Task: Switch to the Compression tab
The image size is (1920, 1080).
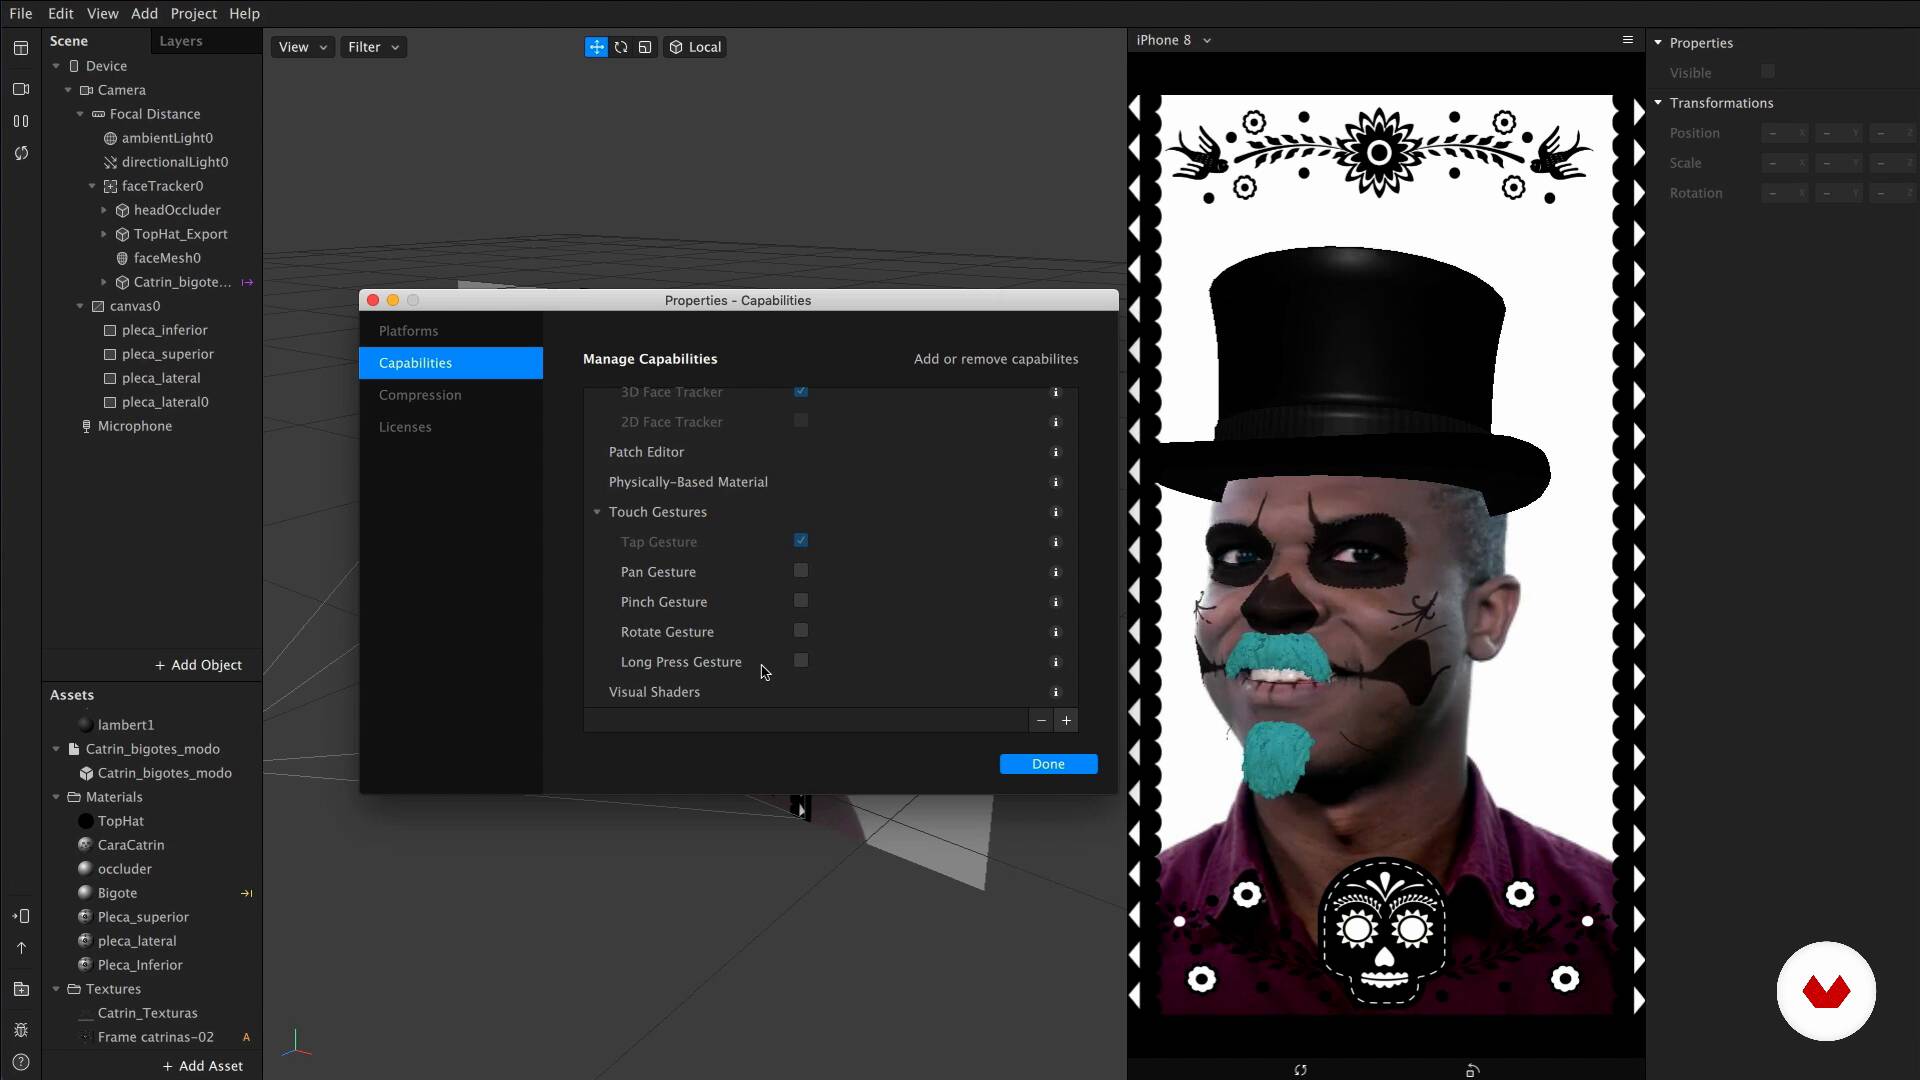Action: (x=420, y=395)
